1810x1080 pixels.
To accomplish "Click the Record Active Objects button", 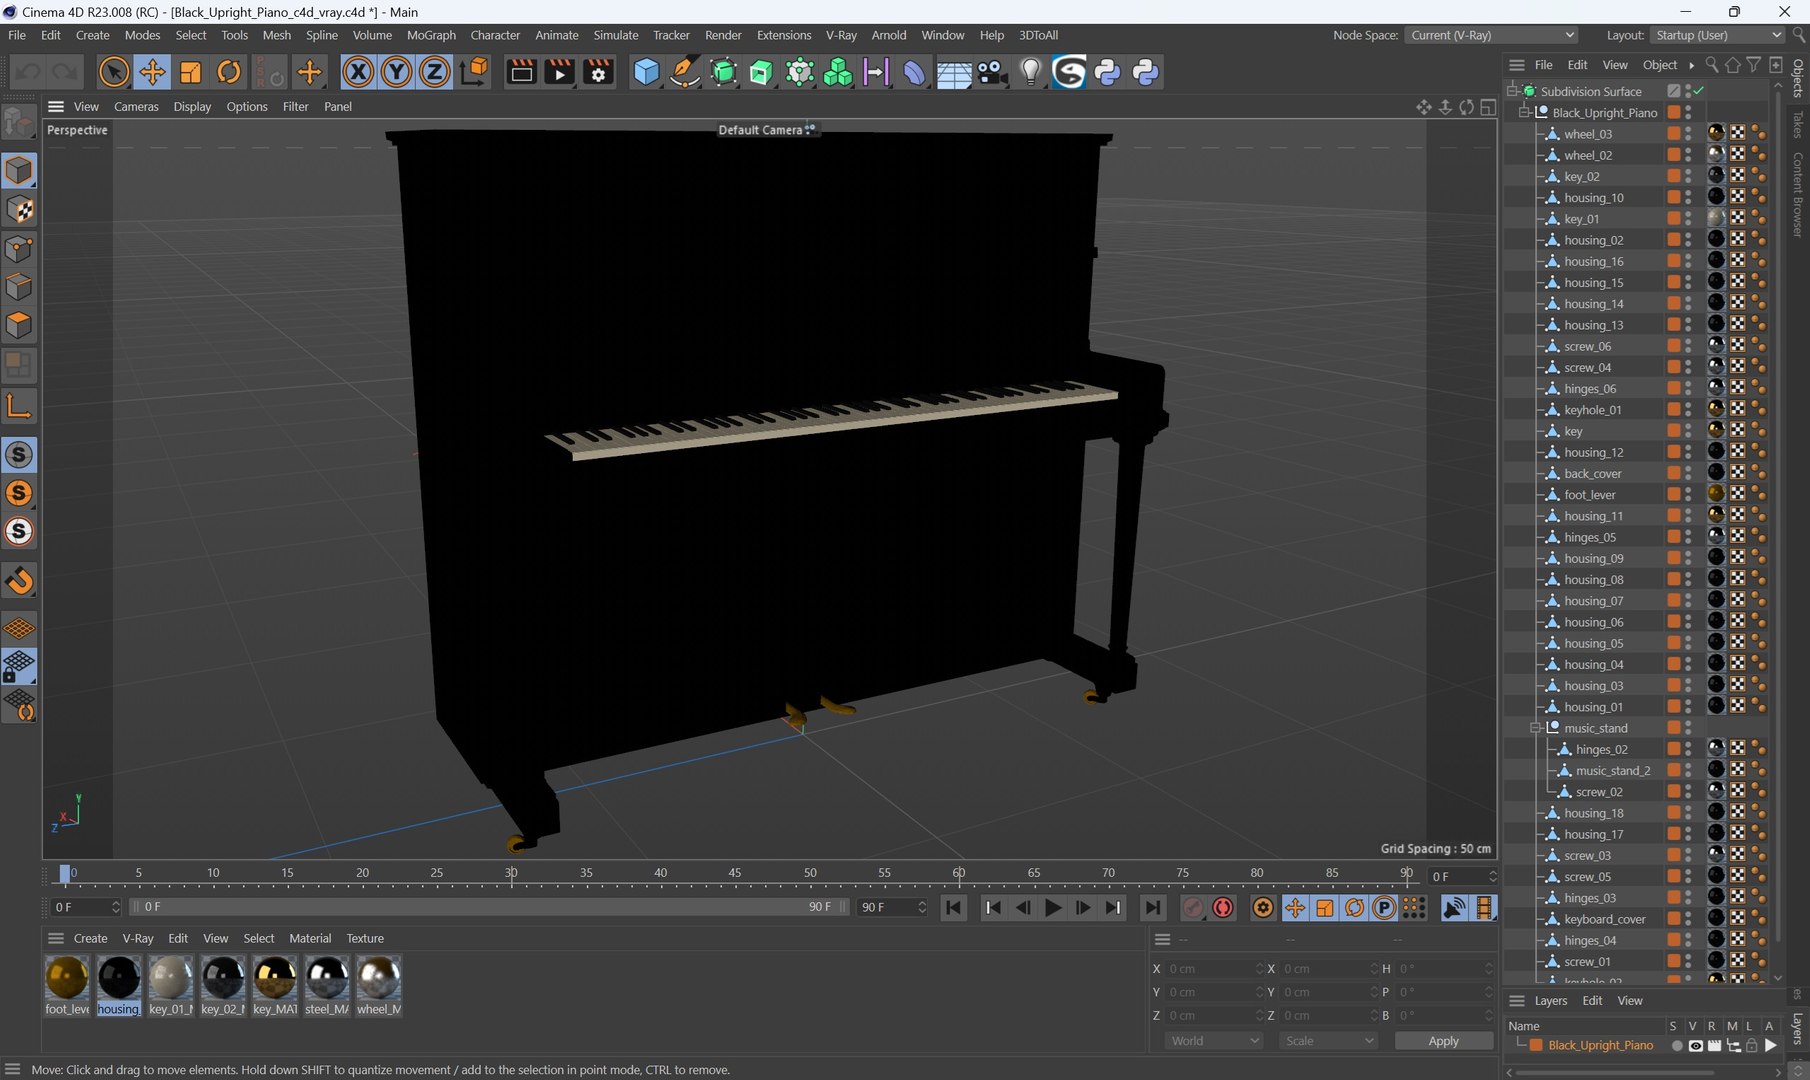I will [x=1193, y=907].
